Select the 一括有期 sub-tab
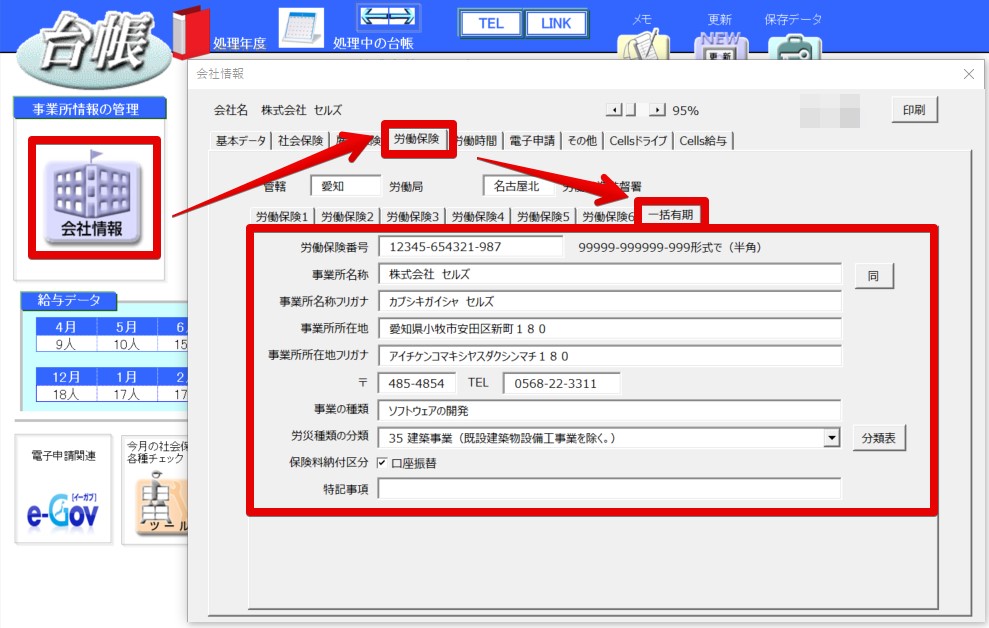 point(671,214)
